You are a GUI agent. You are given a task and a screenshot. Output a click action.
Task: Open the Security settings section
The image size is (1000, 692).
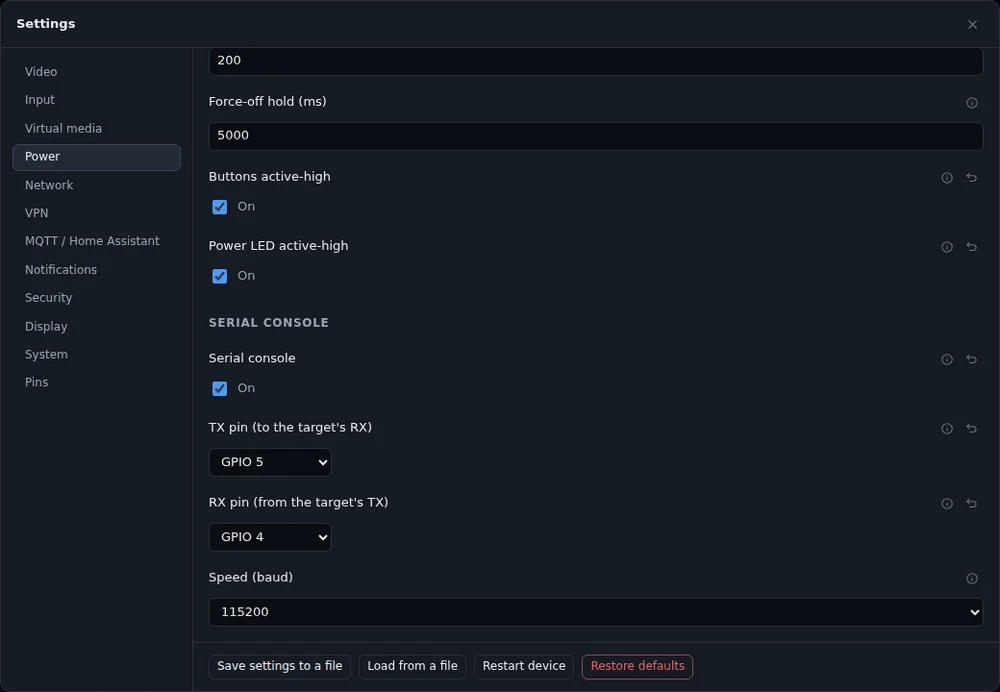(x=96, y=298)
